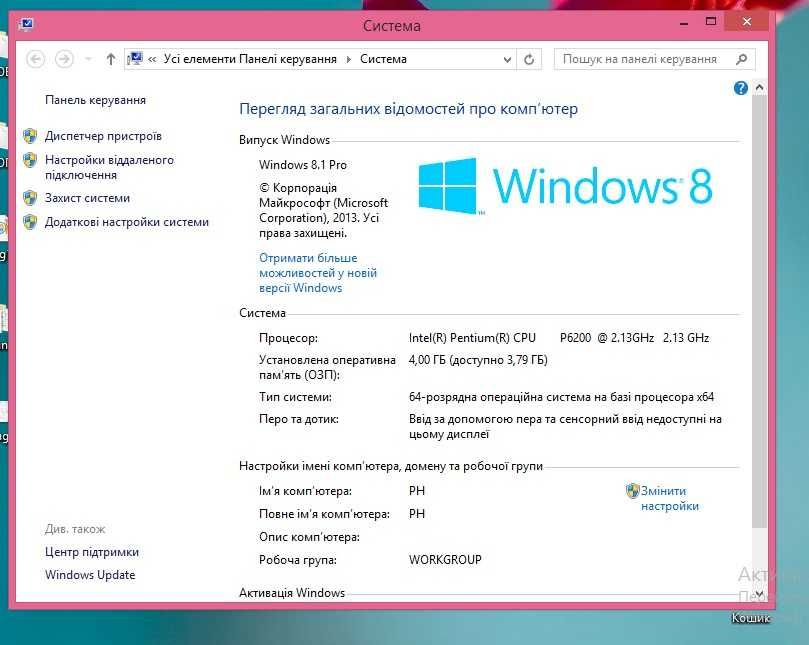Image resolution: width=809 pixels, height=645 pixels.
Task: Click the Back navigation arrow
Action: coord(35,59)
